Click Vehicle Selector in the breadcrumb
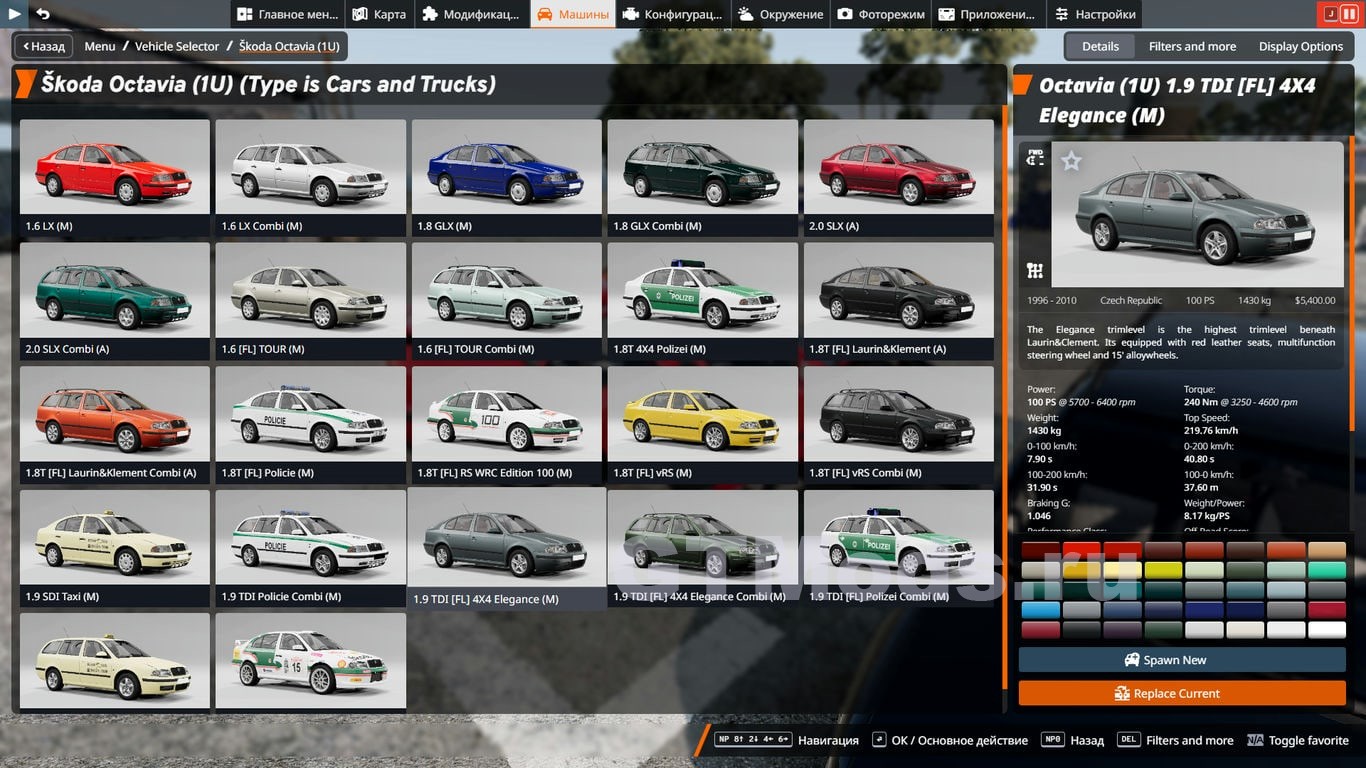Viewport: 1366px width, 768px height. pyautogui.click(x=177, y=46)
